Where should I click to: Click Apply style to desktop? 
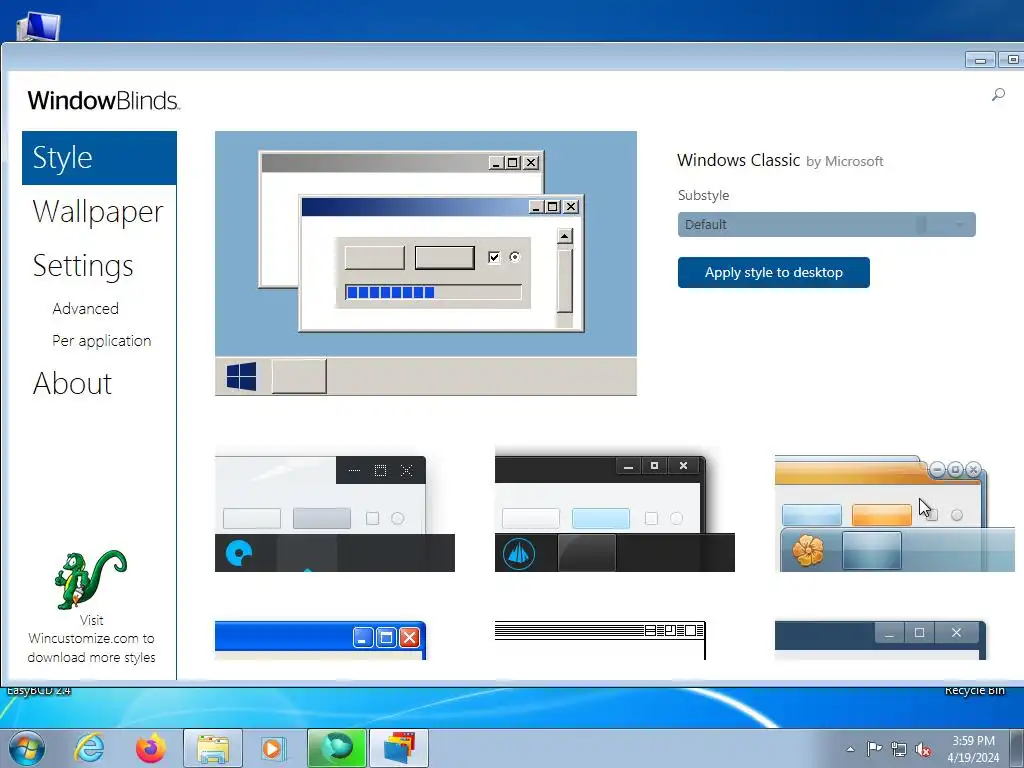pyautogui.click(x=773, y=272)
